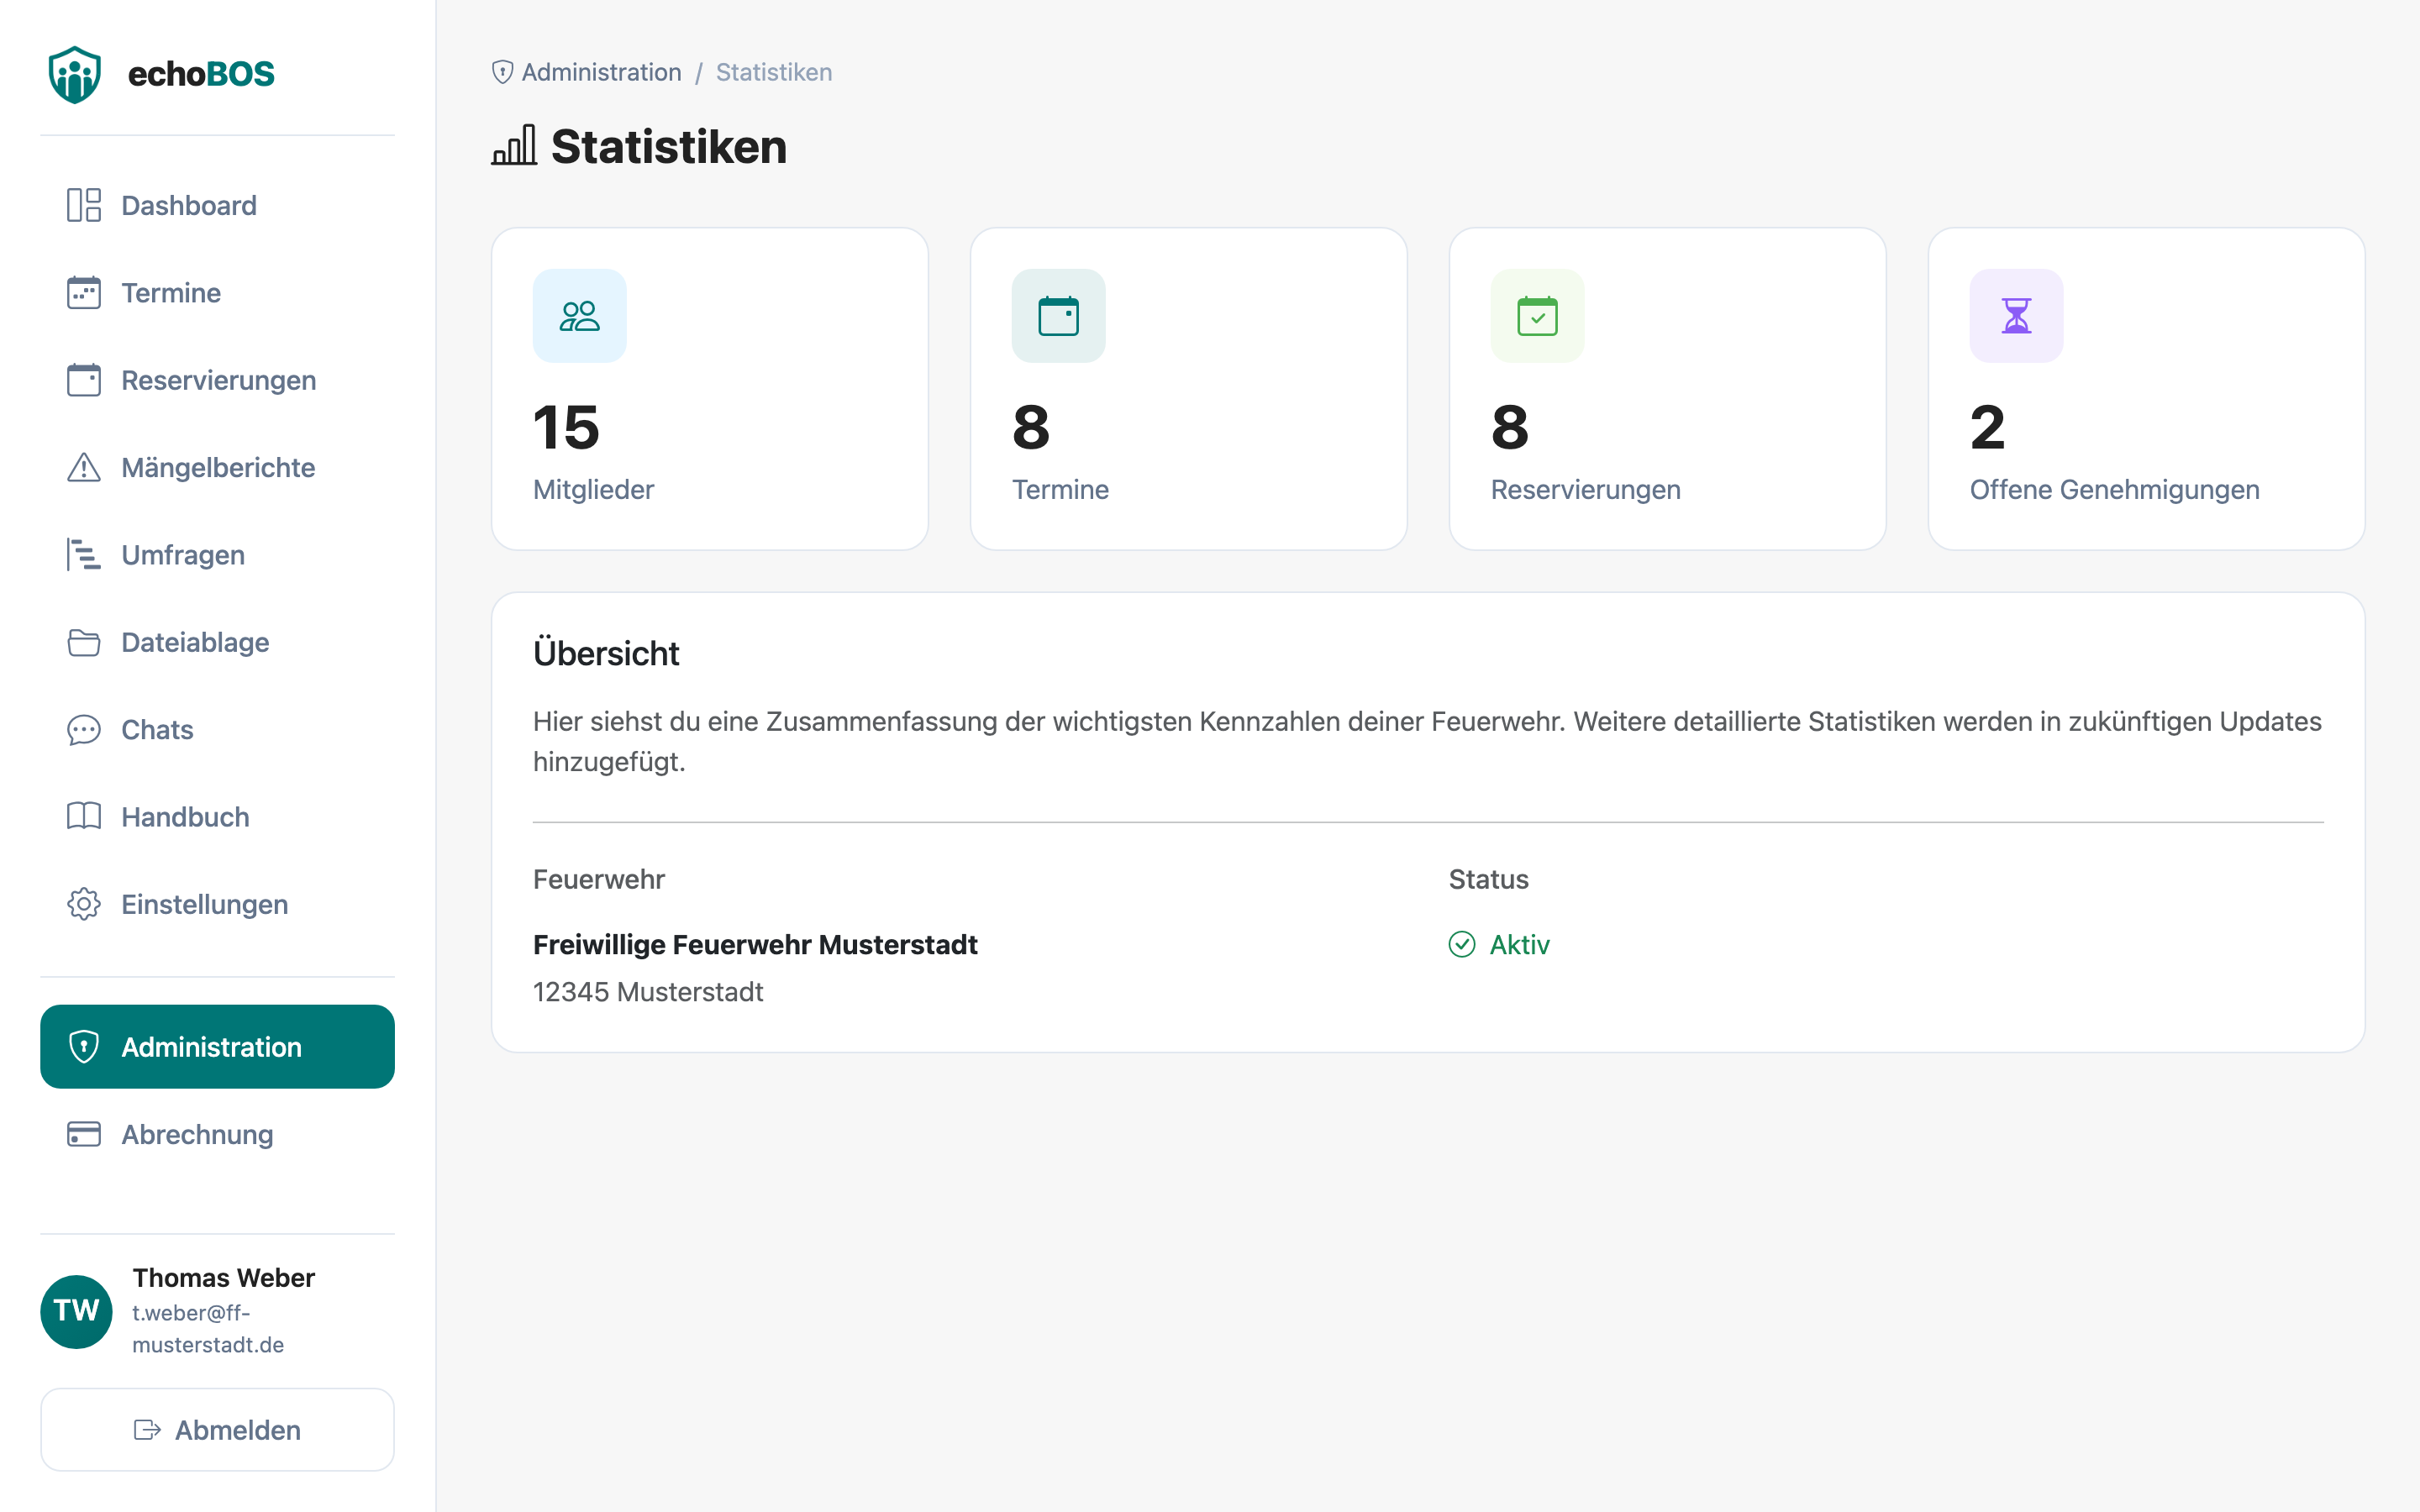
Task: Click the green check icon beside Aktiv
Action: pos(1462,944)
